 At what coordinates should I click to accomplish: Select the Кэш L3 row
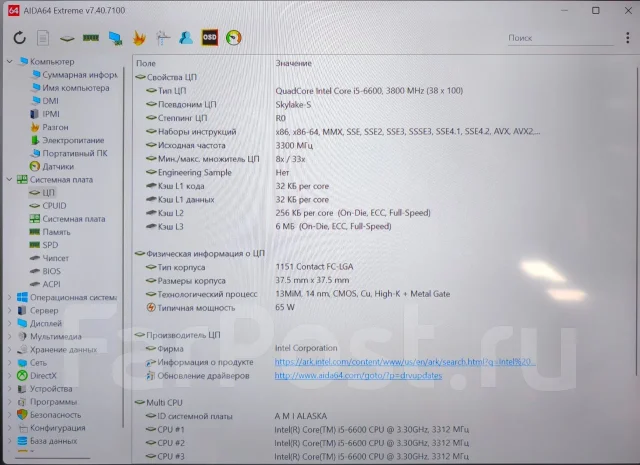tap(268, 226)
